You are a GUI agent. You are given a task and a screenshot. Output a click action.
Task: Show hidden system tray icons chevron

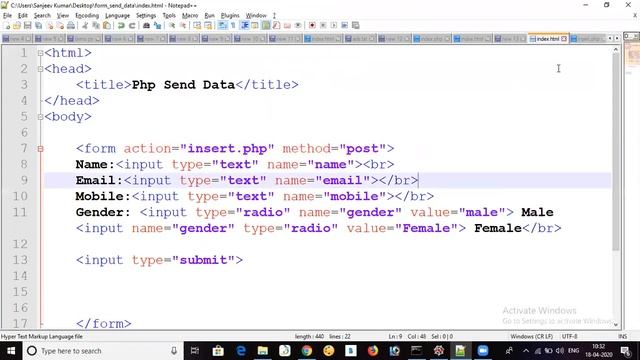click(526, 351)
